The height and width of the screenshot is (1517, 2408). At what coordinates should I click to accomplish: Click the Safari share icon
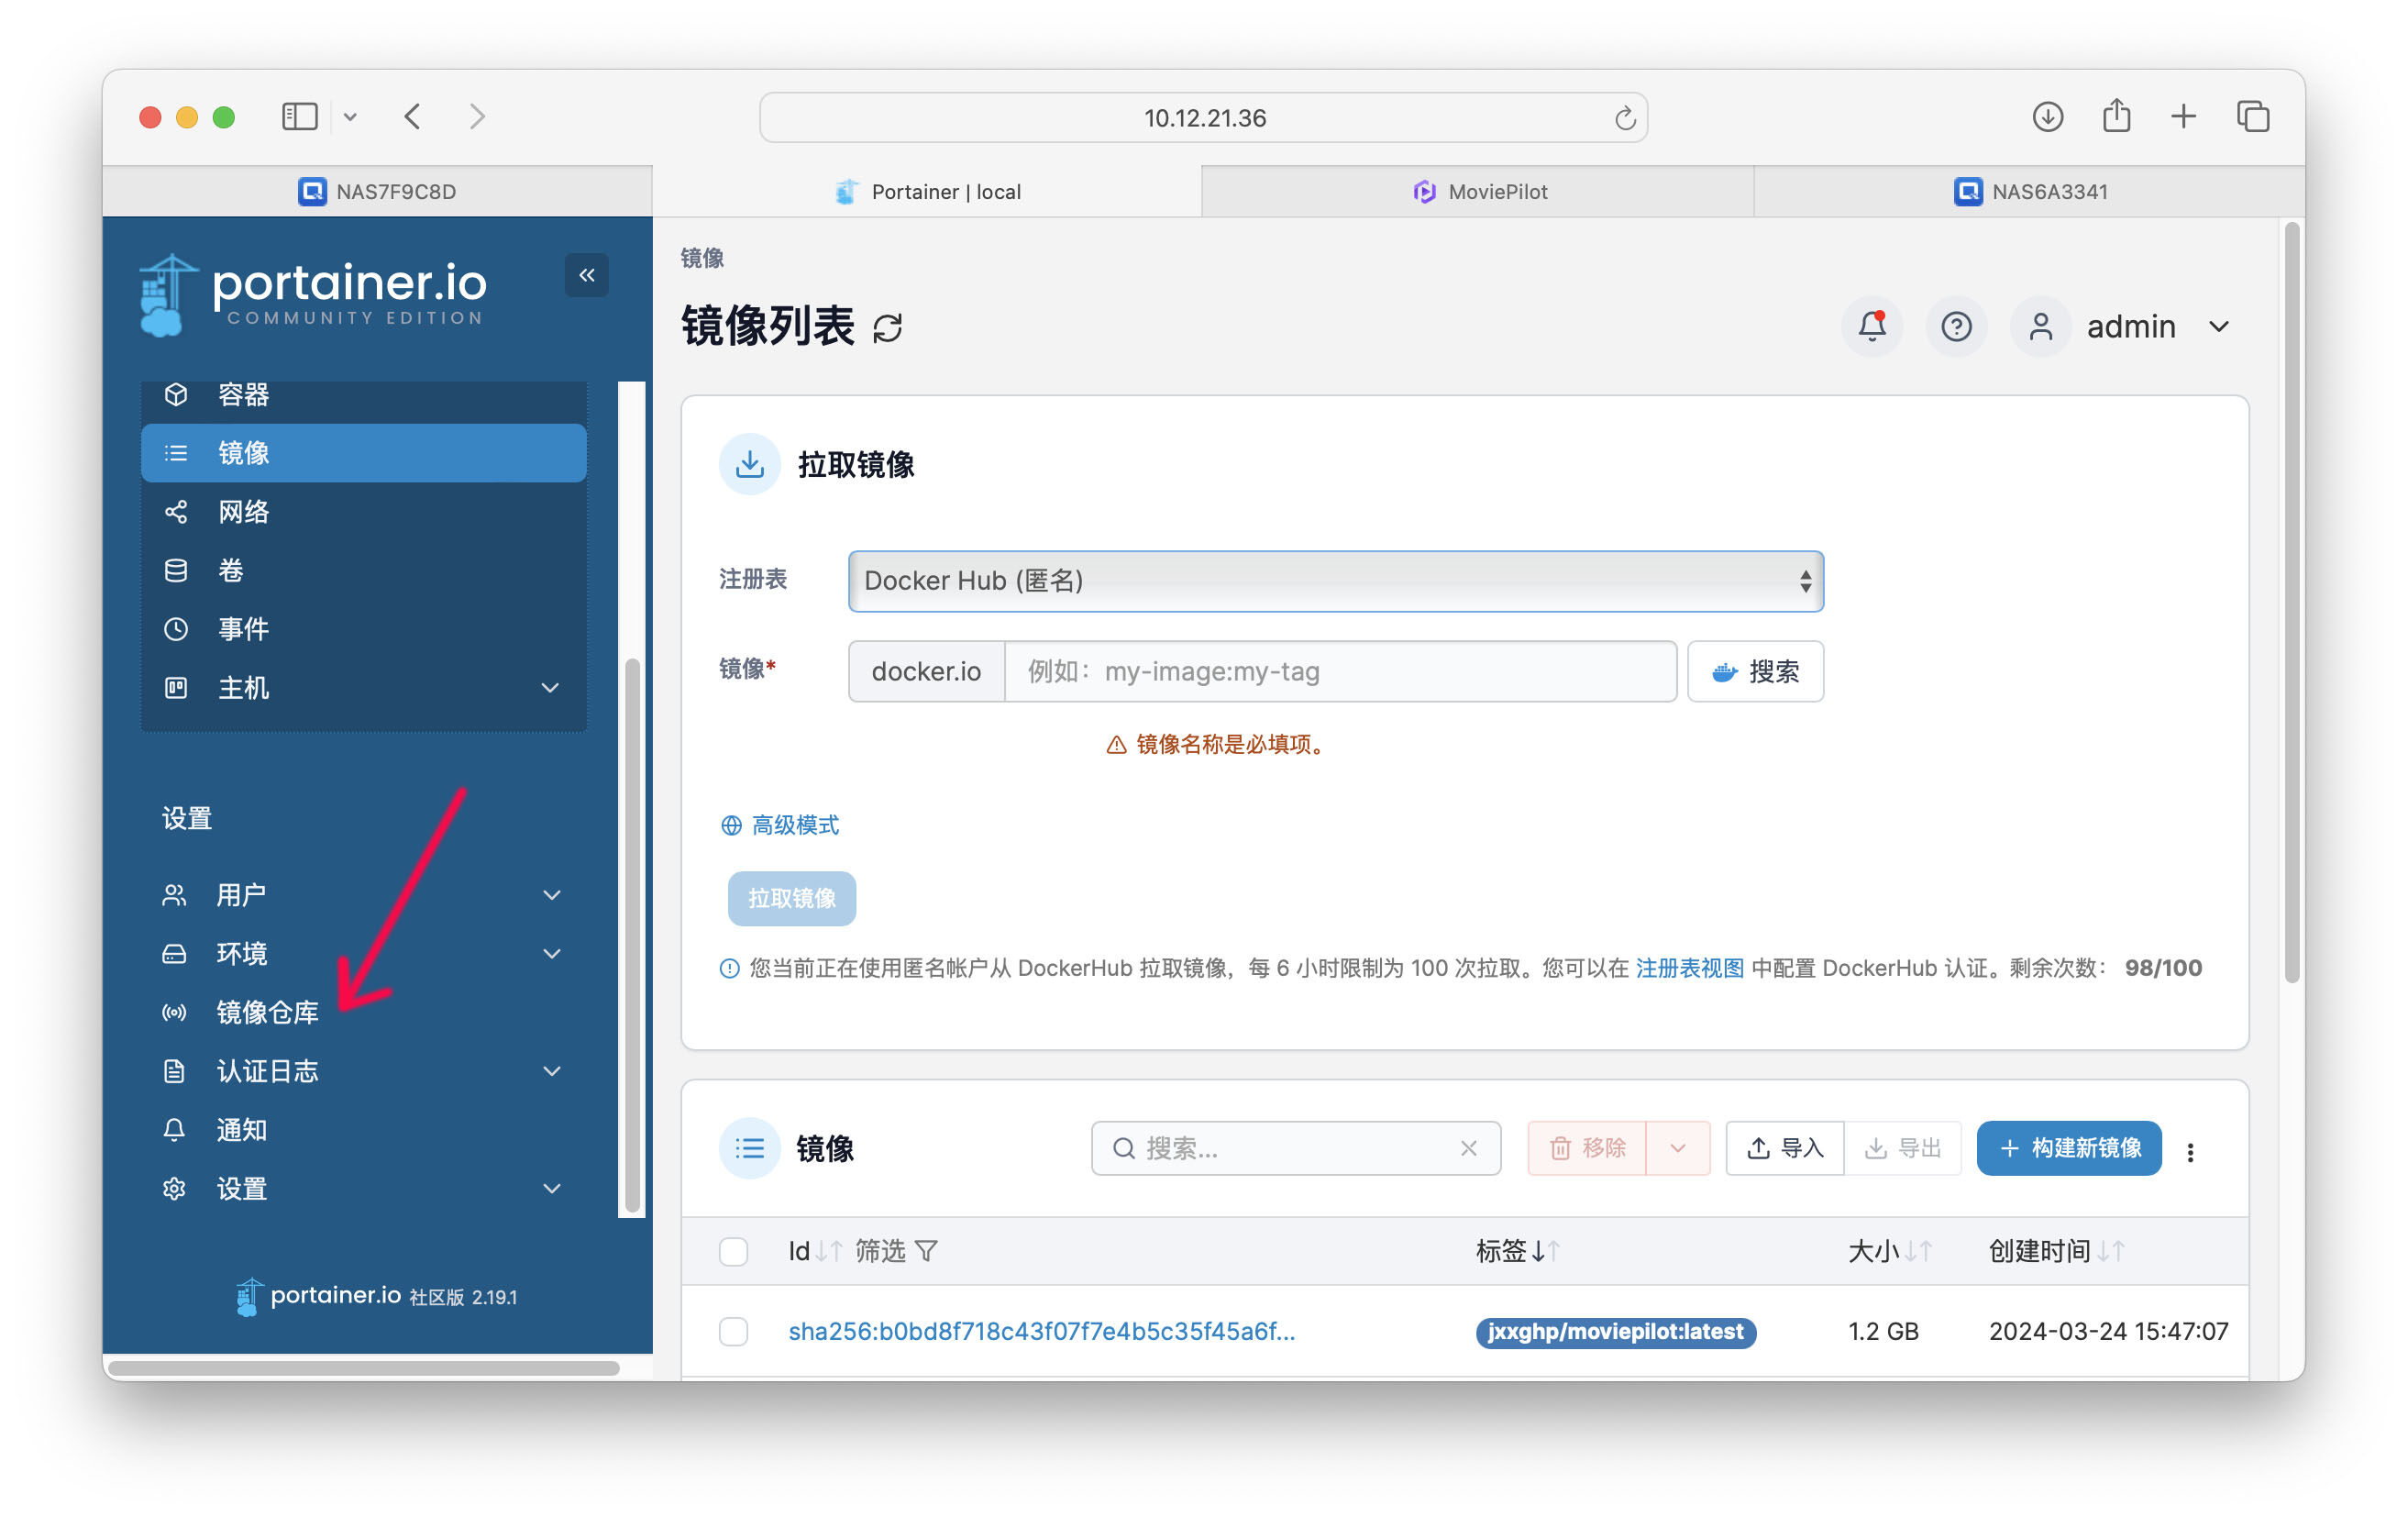[2116, 116]
